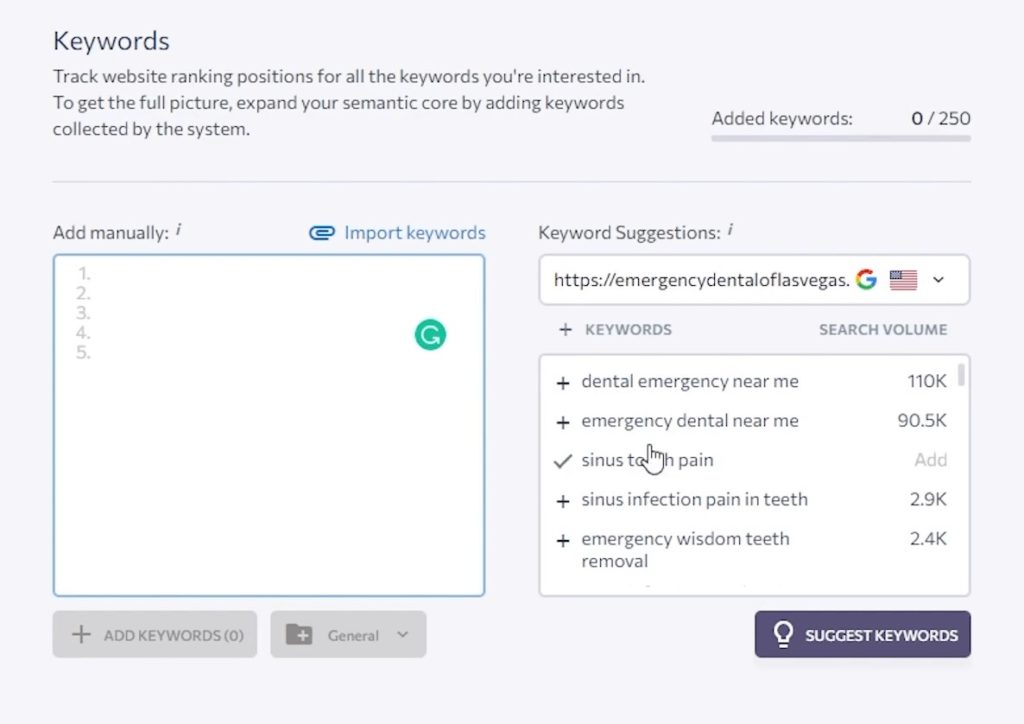Select the 'sinus infection pain in teeth' text
This screenshot has width=1024, height=724.
tap(694, 499)
